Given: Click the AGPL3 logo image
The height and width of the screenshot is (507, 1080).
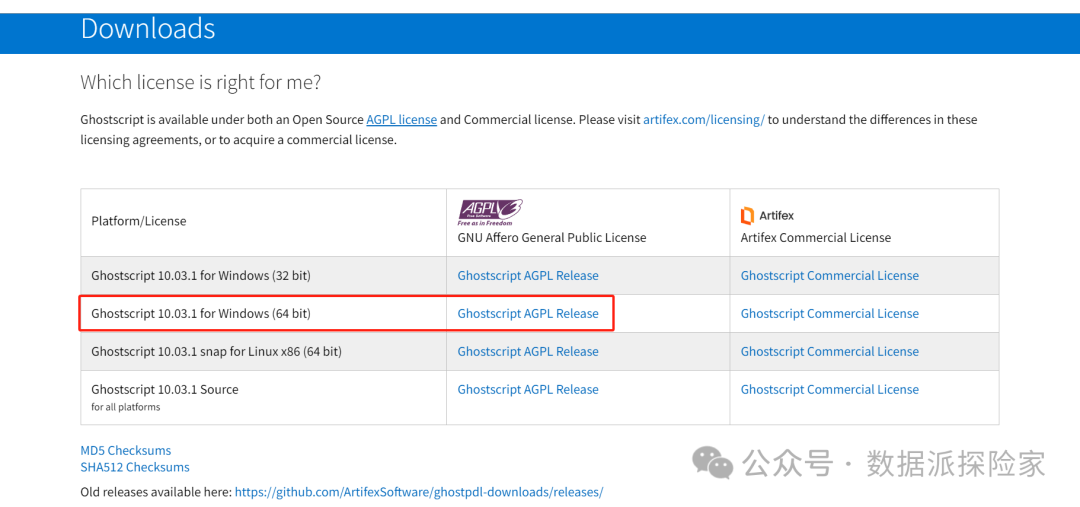Looking at the screenshot, I should pyautogui.click(x=490, y=213).
